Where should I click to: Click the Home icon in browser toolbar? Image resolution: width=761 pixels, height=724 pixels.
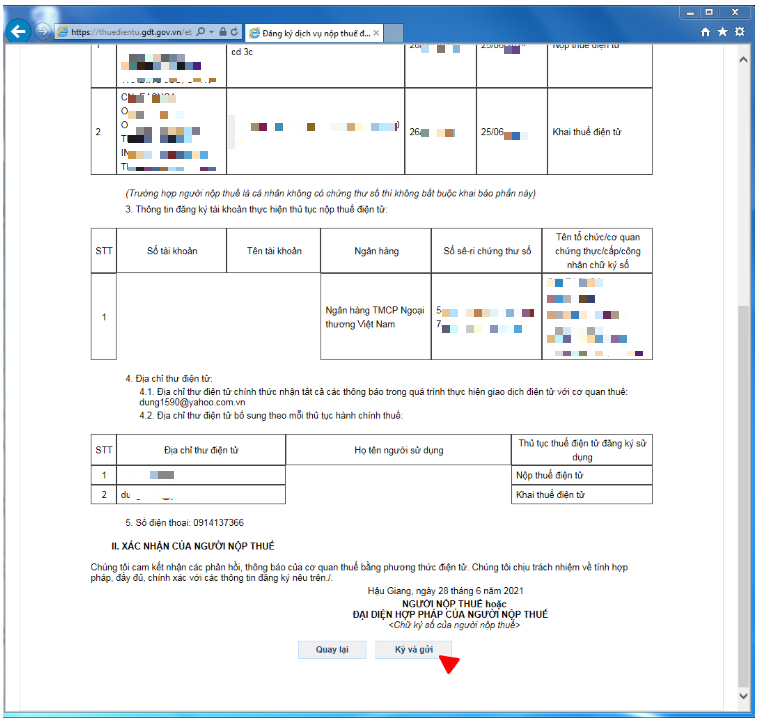[x=706, y=32]
